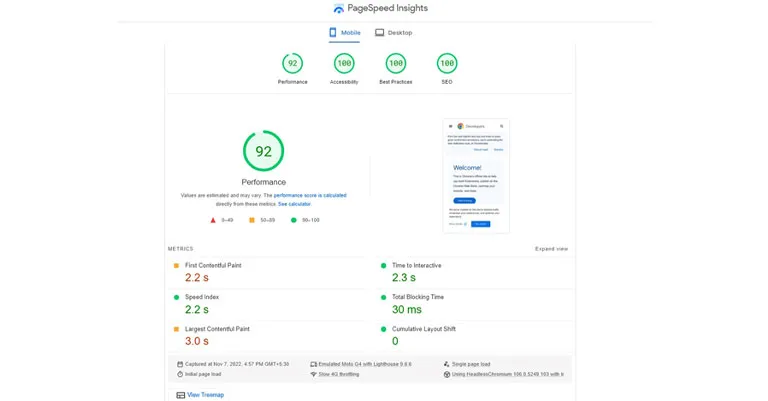Click the orange square next to Largest Contentful Paint
The height and width of the screenshot is (401, 768).
[176, 329]
